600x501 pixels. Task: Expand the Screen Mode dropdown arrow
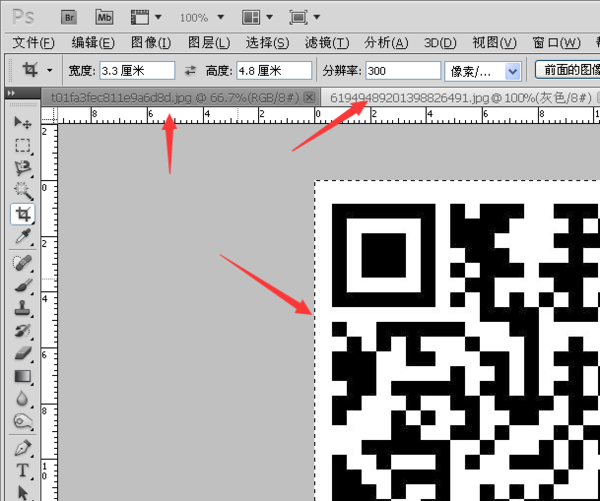(317, 17)
